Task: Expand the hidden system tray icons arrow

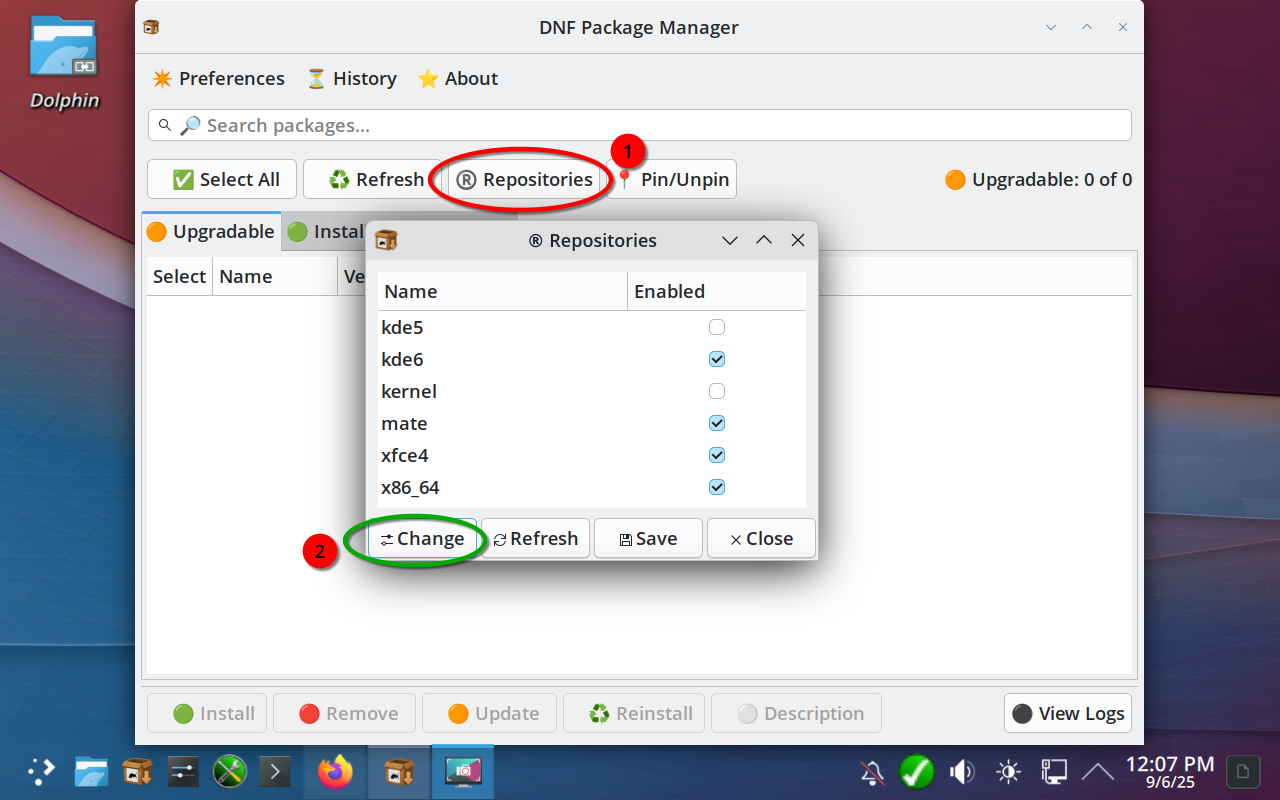Action: click(1097, 772)
